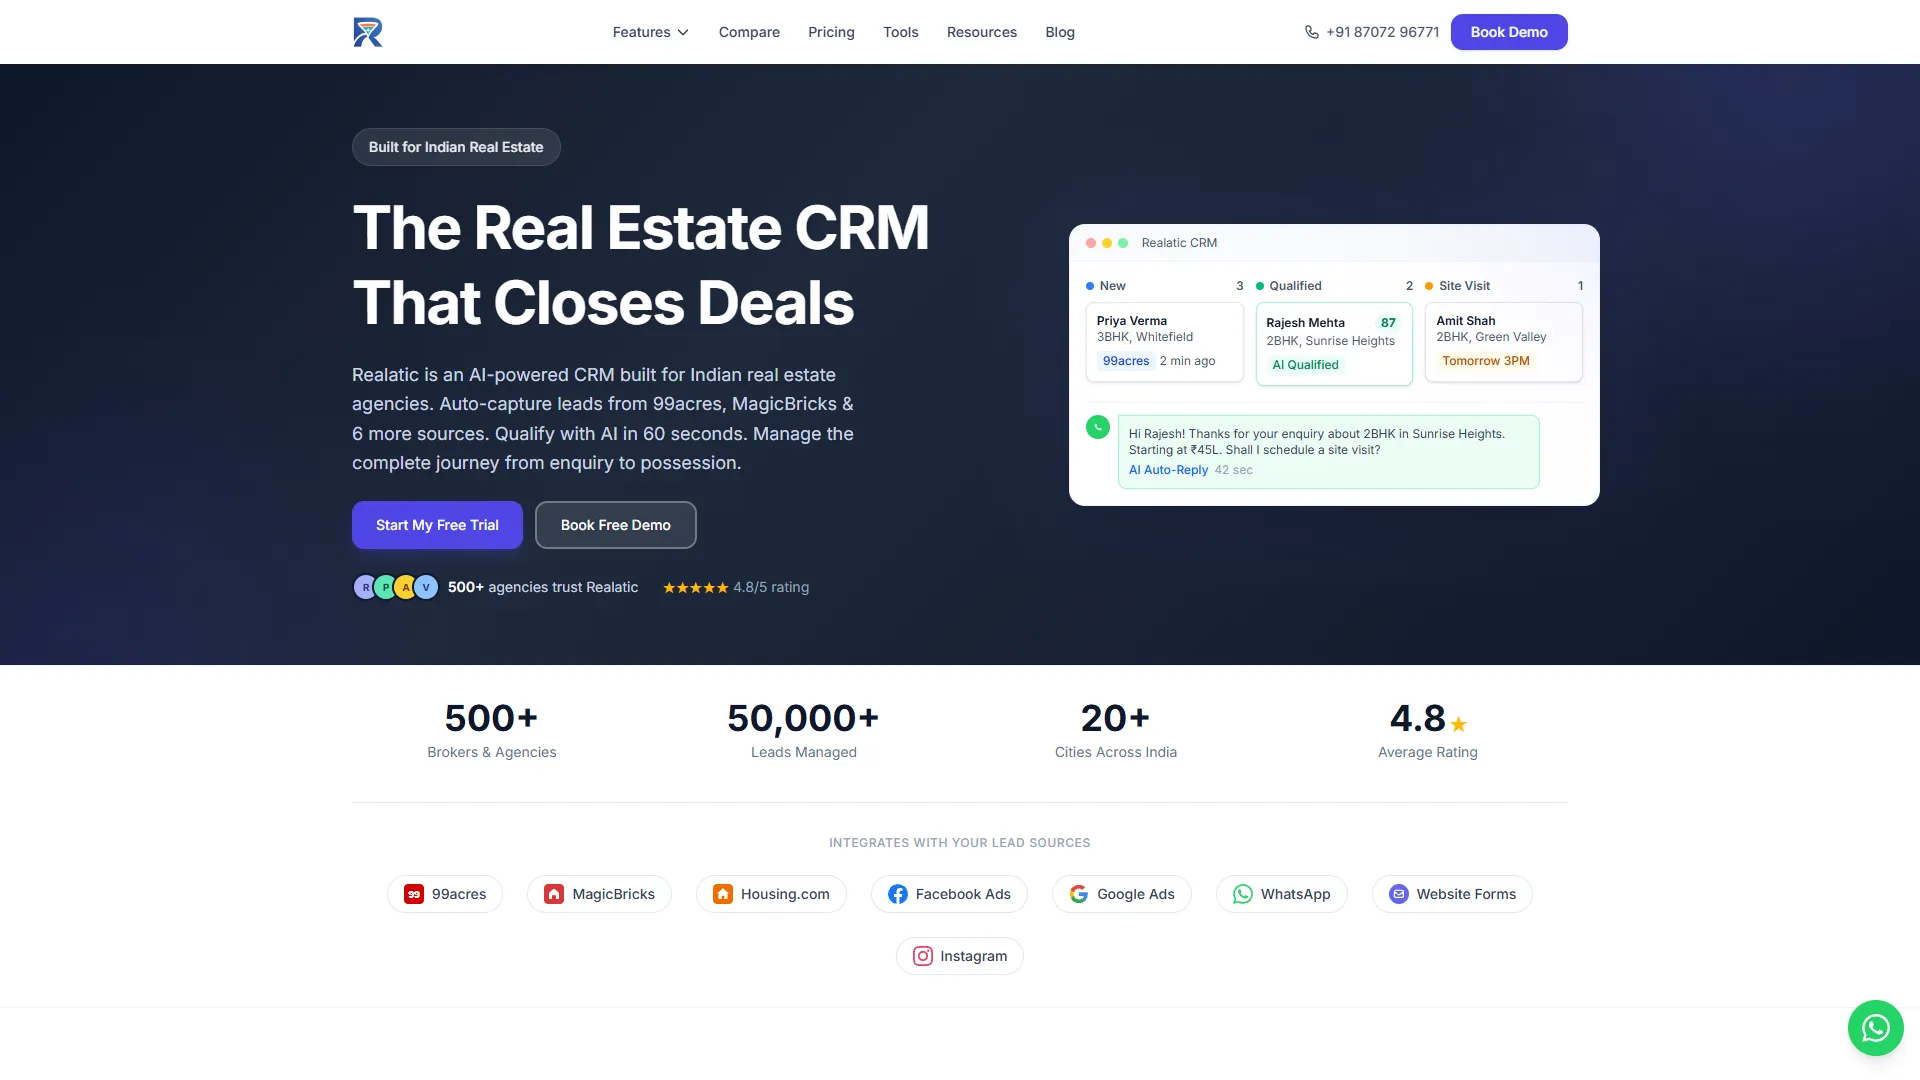Click the New column header
This screenshot has height=1080, width=1920.
pos(1164,286)
